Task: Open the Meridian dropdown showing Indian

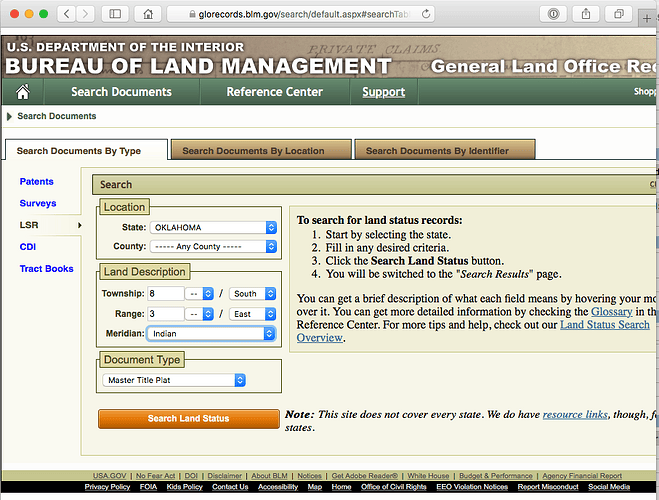Action: 211,334
